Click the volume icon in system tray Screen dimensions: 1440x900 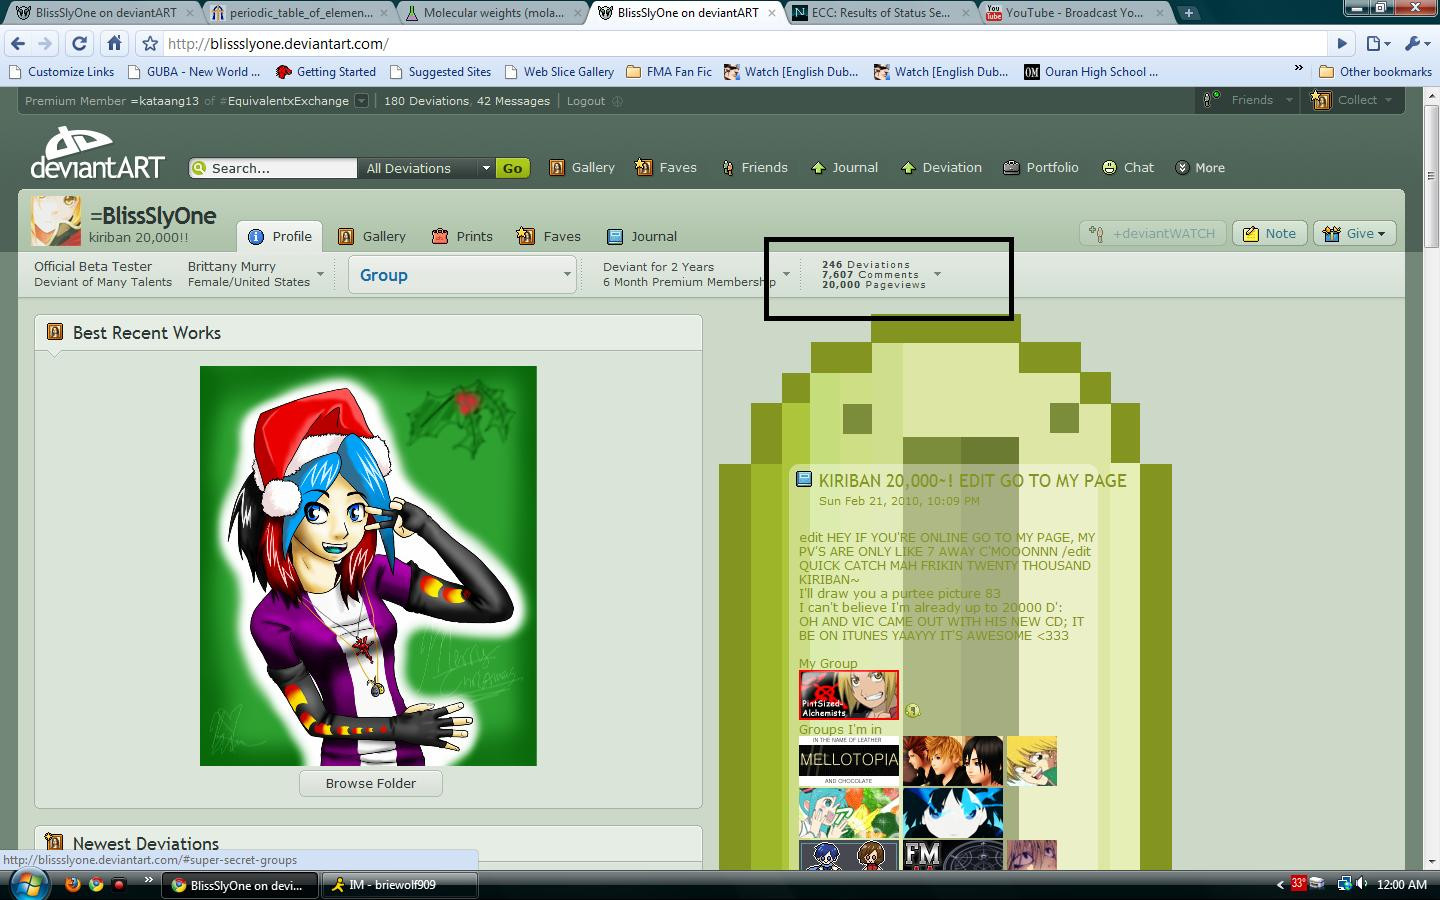(x=1361, y=884)
